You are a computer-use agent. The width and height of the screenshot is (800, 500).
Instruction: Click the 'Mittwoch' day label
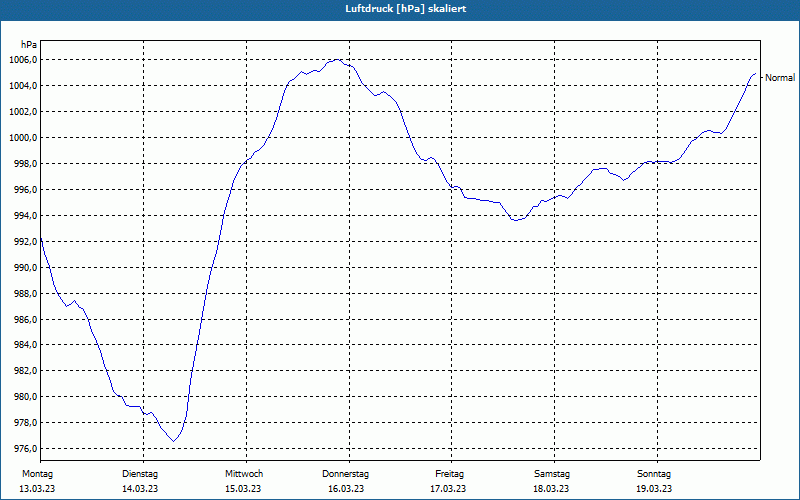pos(244,474)
